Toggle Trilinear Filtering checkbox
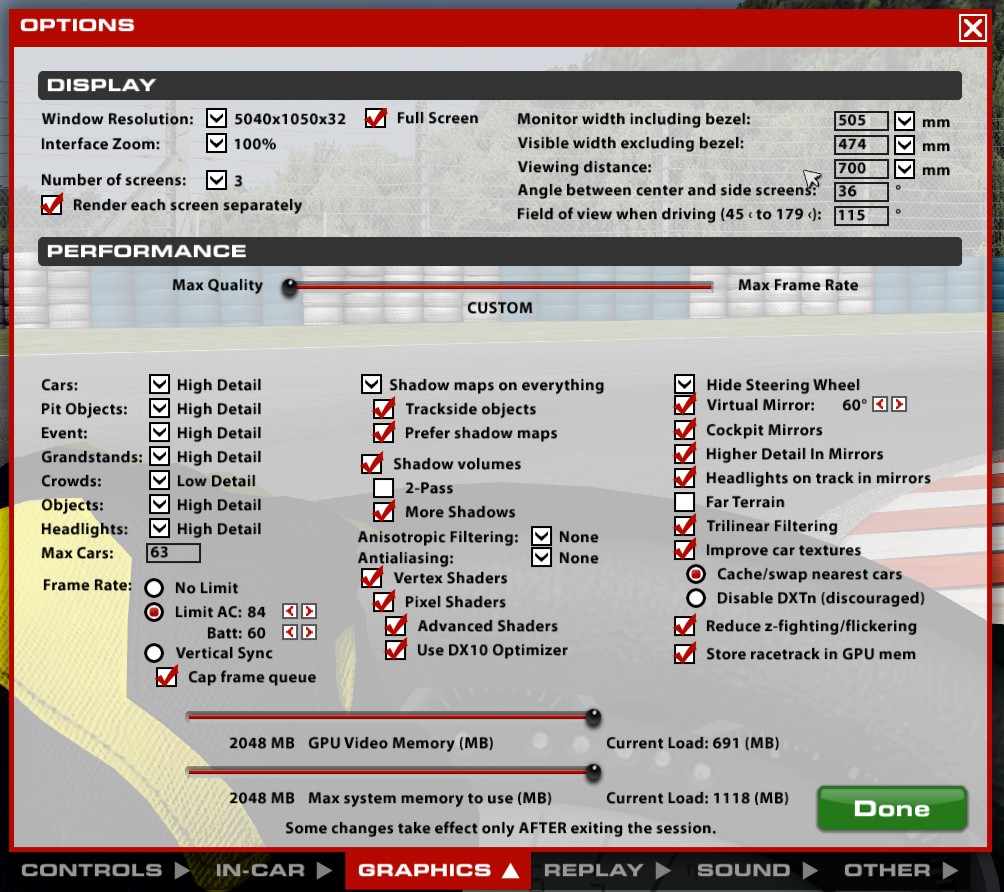 684,525
